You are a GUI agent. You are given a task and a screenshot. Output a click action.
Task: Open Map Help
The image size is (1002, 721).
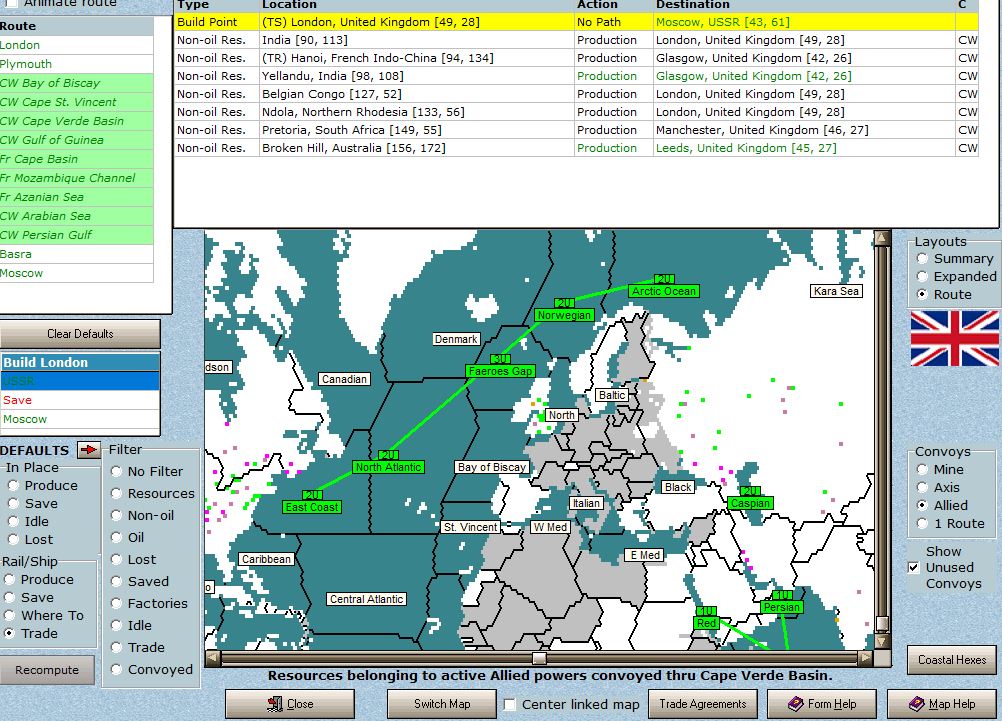coord(942,704)
